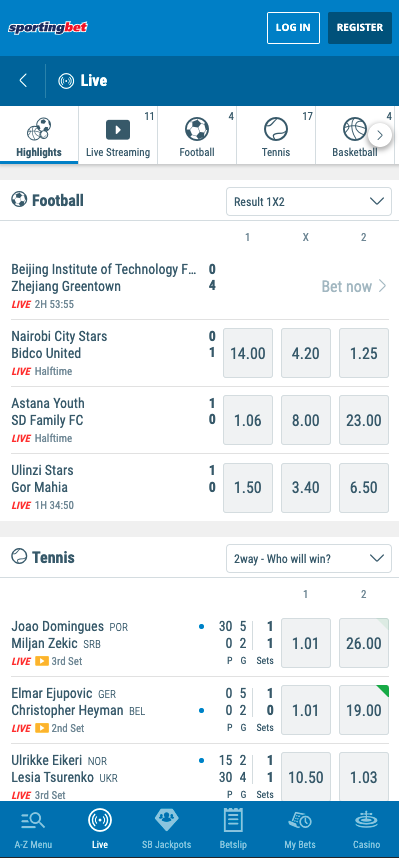Open the Result 1X2 market dropdown
This screenshot has height=858, width=399.
pos(309,201)
